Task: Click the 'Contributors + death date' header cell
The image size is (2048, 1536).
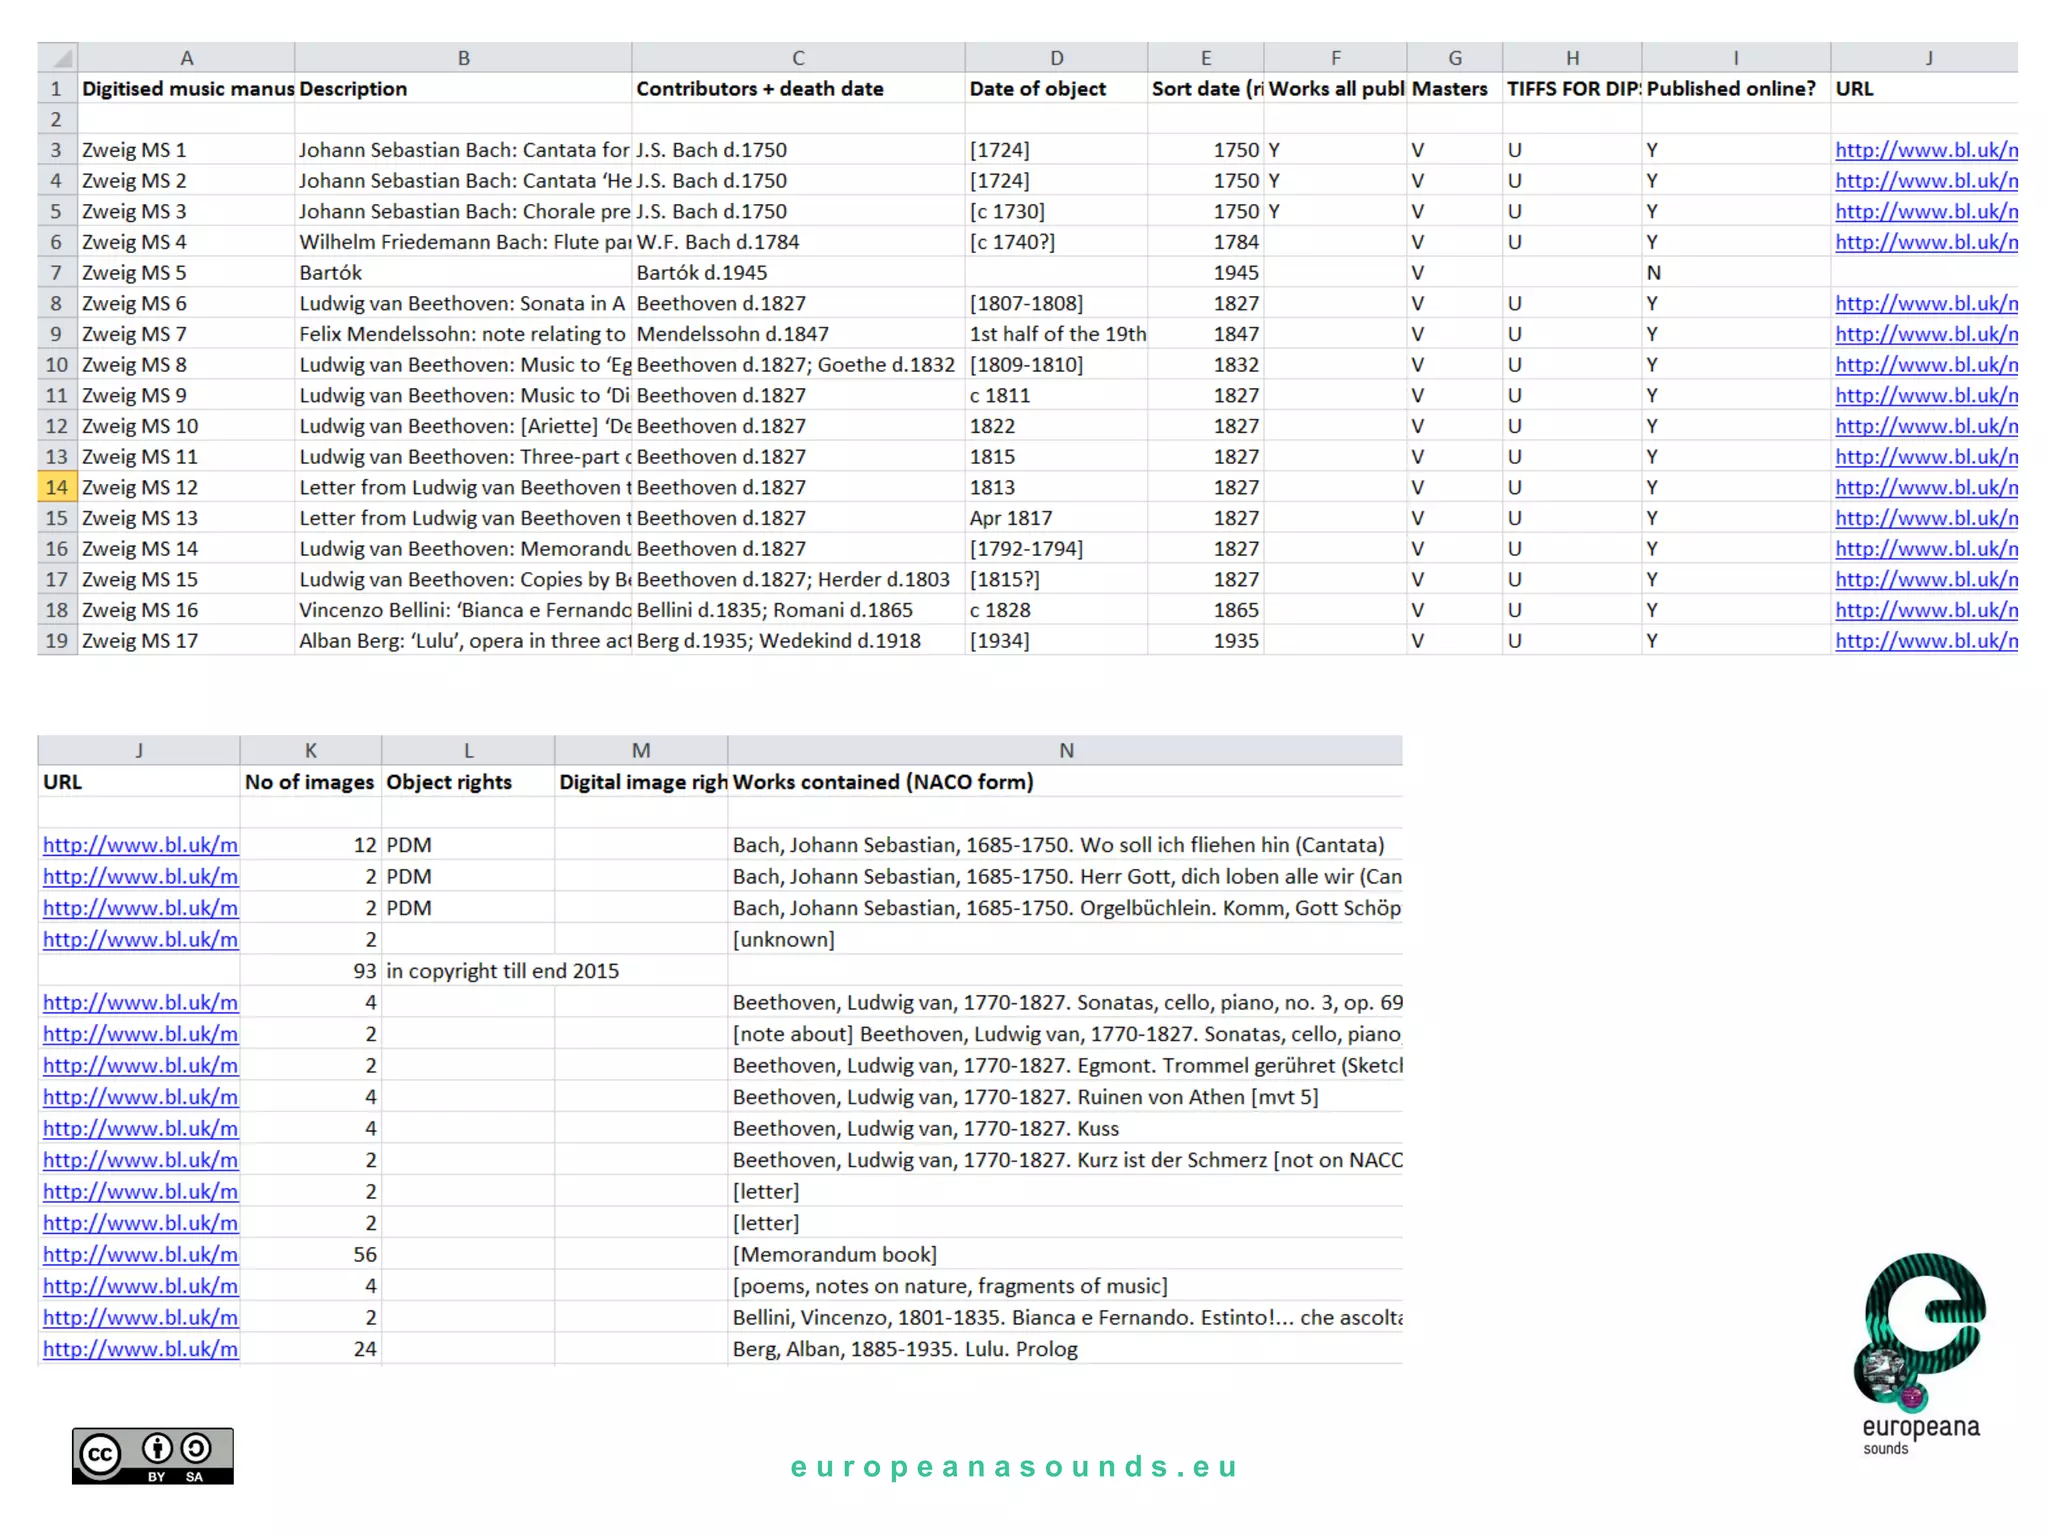Action: click(x=759, y=89)
